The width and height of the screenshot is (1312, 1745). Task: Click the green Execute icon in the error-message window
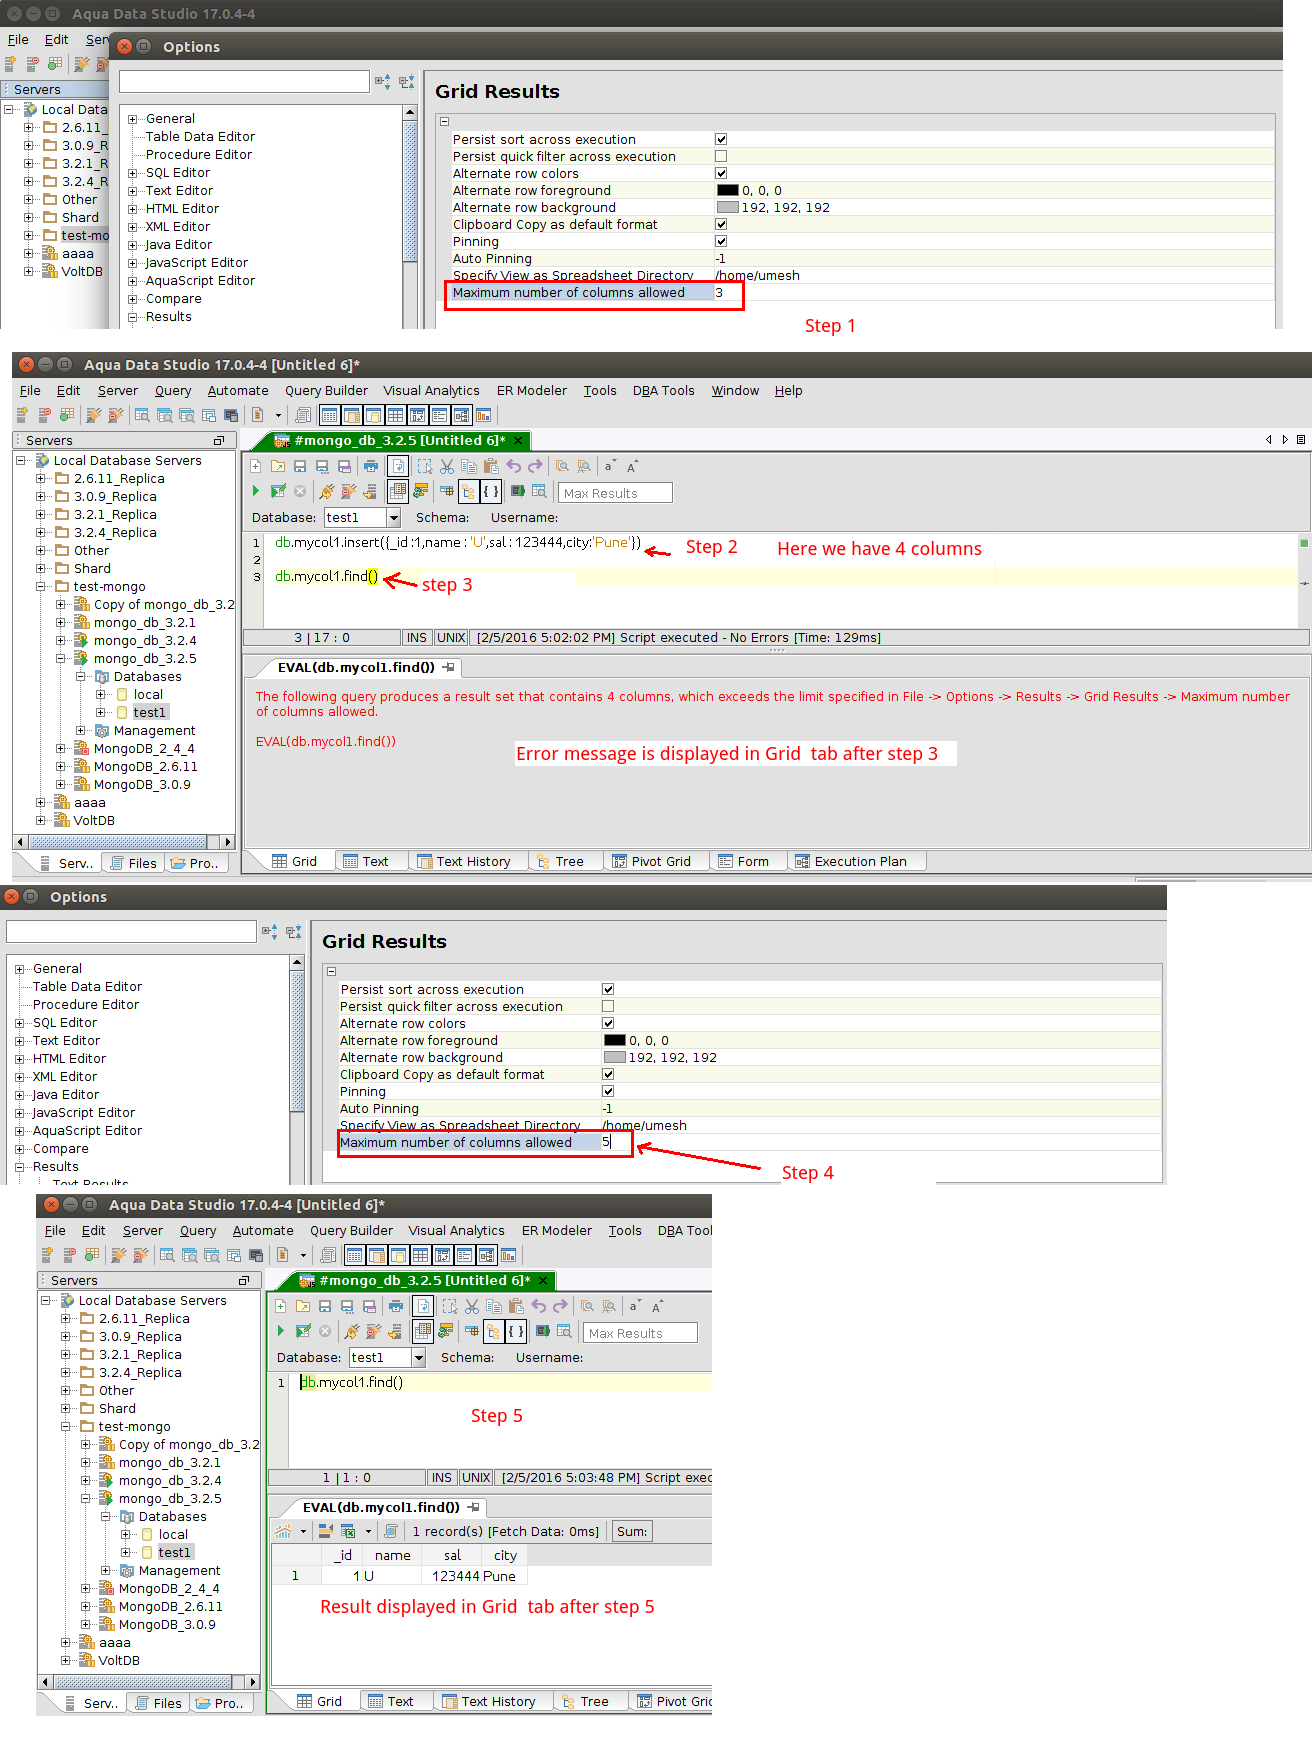pos(256,491)
